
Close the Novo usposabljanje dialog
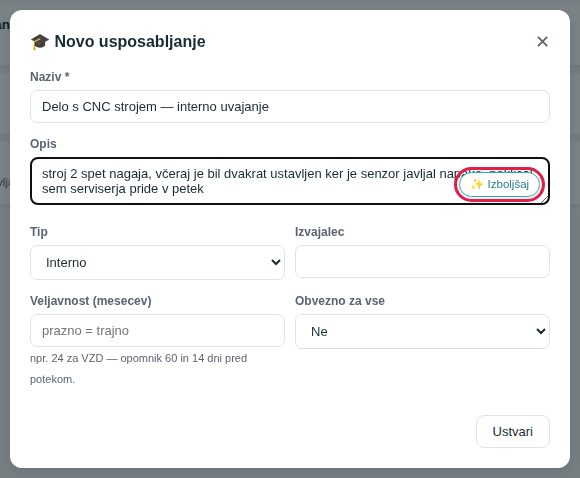click(x=542, y=41)
